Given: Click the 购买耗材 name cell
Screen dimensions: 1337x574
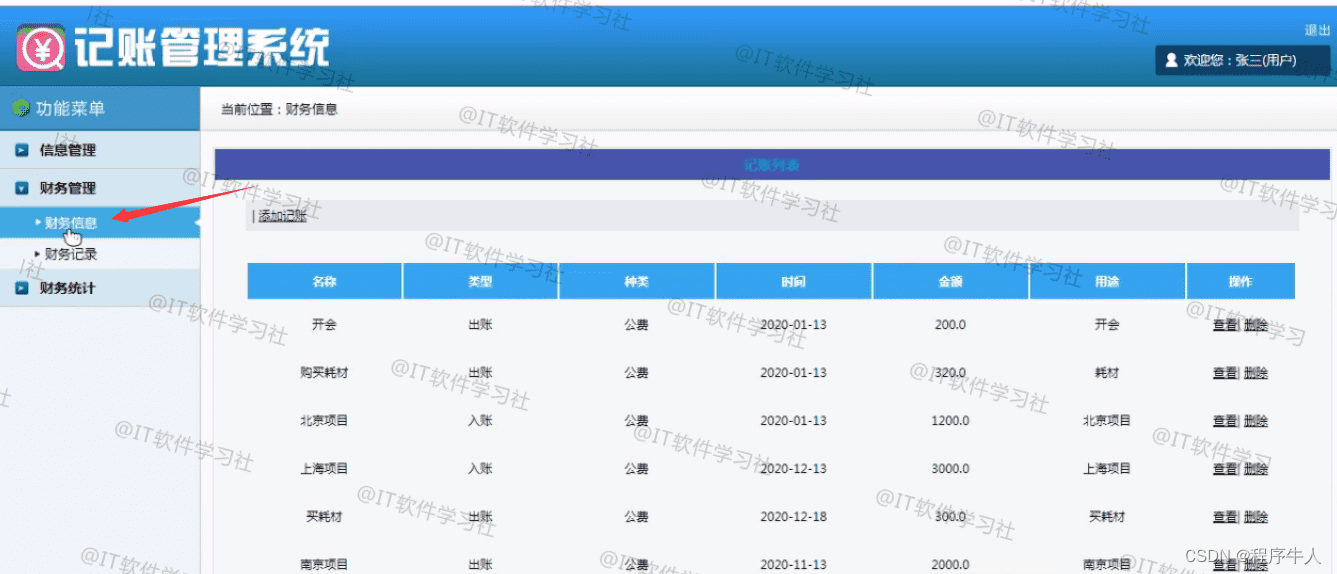Looking at the screenshot, I should [324, 373].
